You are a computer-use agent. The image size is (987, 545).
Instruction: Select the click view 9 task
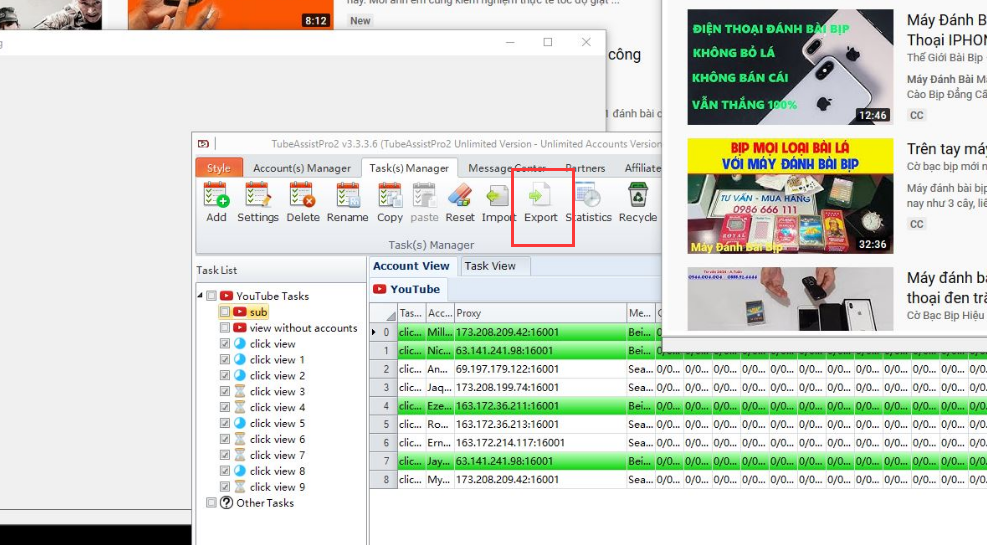pyautogui.click(x=277, y=487)
